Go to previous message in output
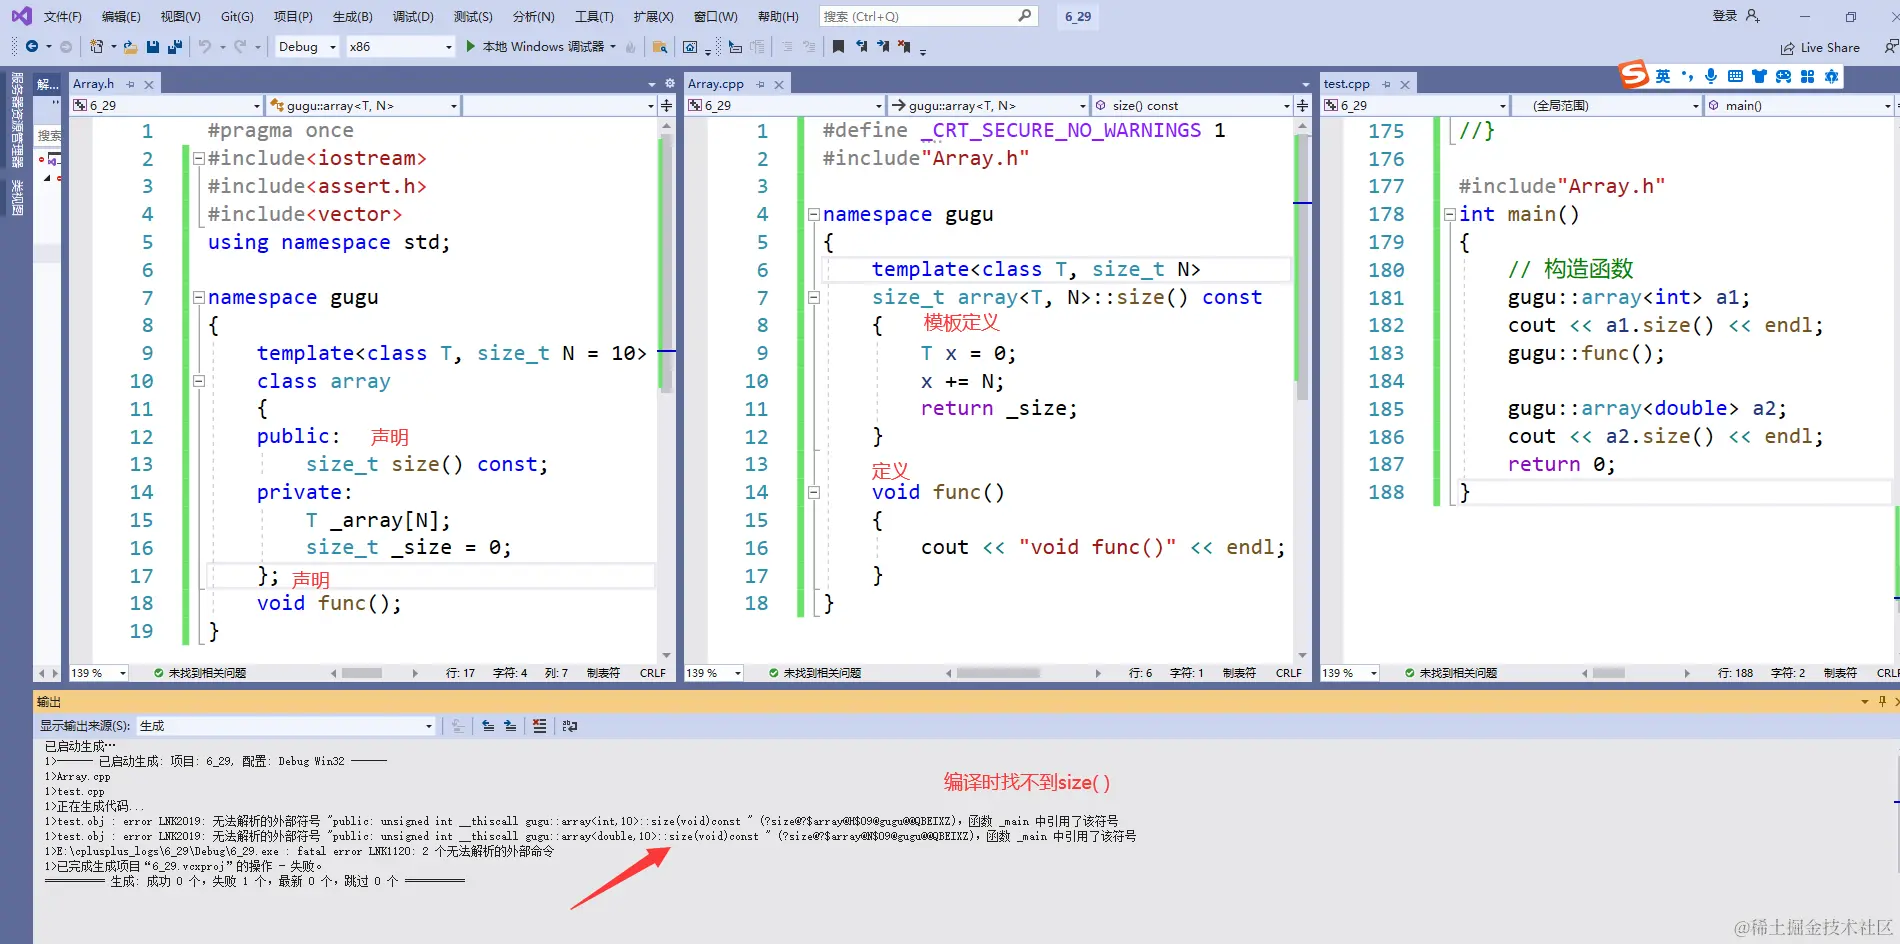Screen dimensions: 1900x944 (488, 726)
